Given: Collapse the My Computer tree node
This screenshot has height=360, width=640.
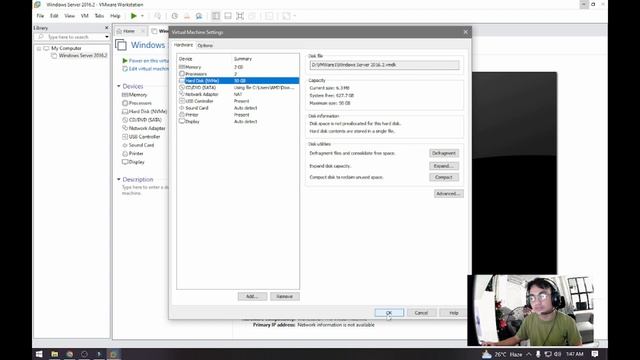Looking at the screenshot, I should [39, 49].
